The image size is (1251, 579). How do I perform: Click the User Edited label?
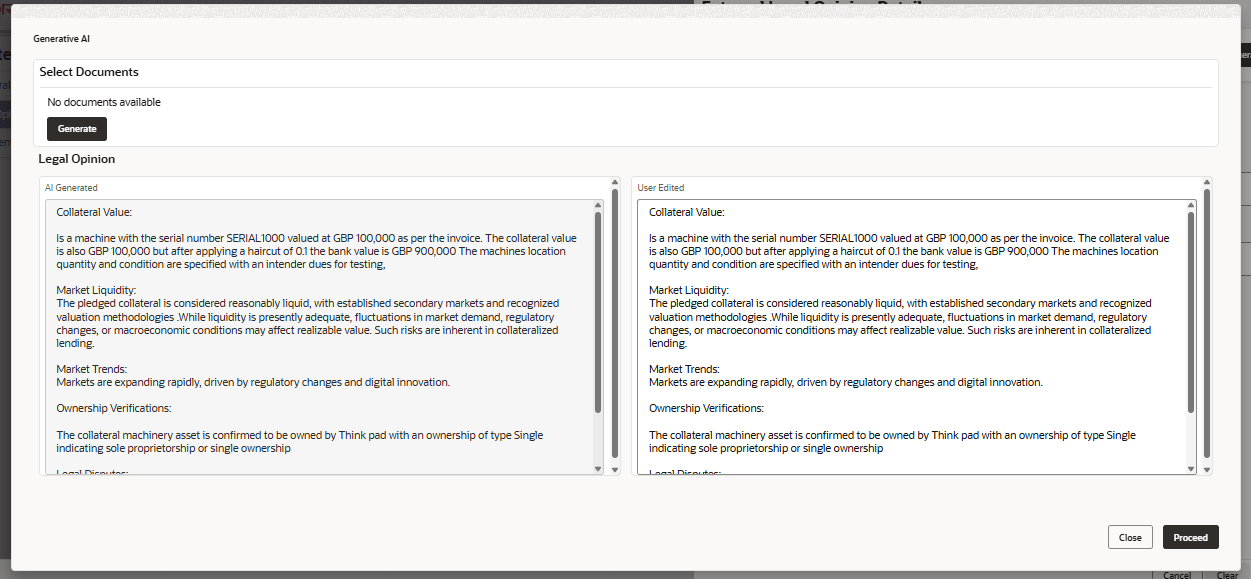tap(661, 187)
